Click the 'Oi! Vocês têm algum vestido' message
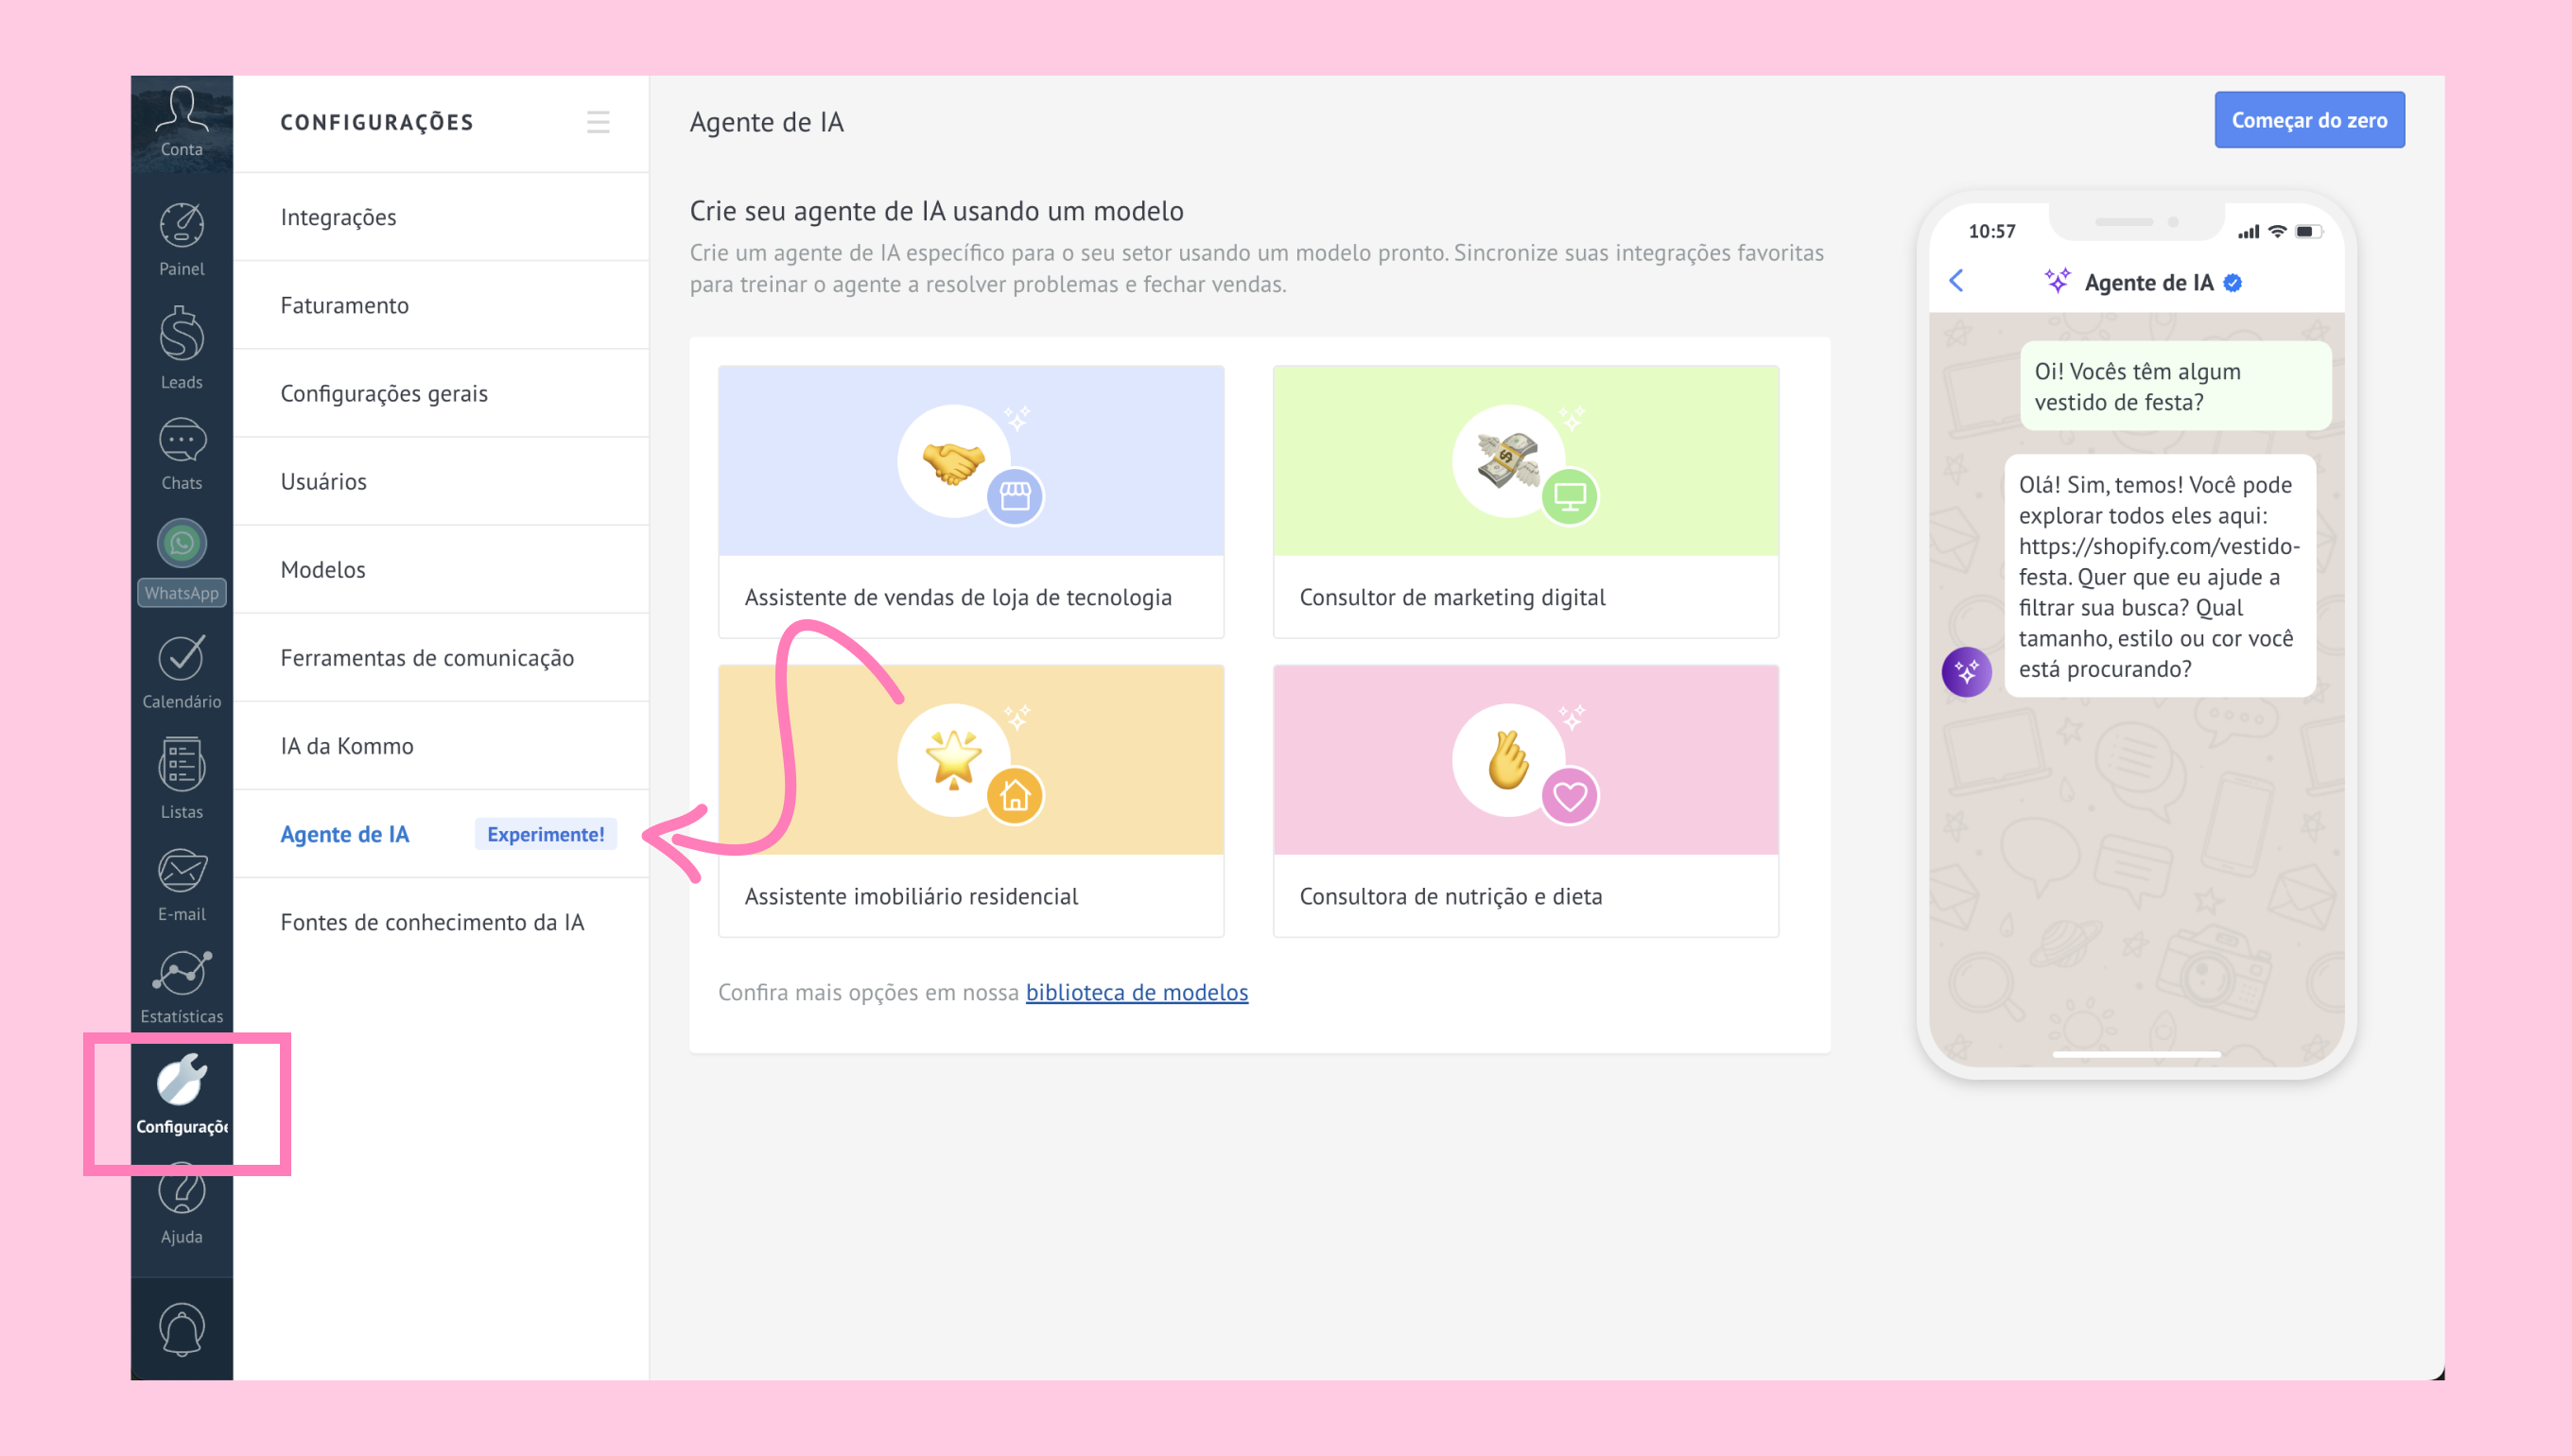2572x1456 pixels. [2175, 386]
